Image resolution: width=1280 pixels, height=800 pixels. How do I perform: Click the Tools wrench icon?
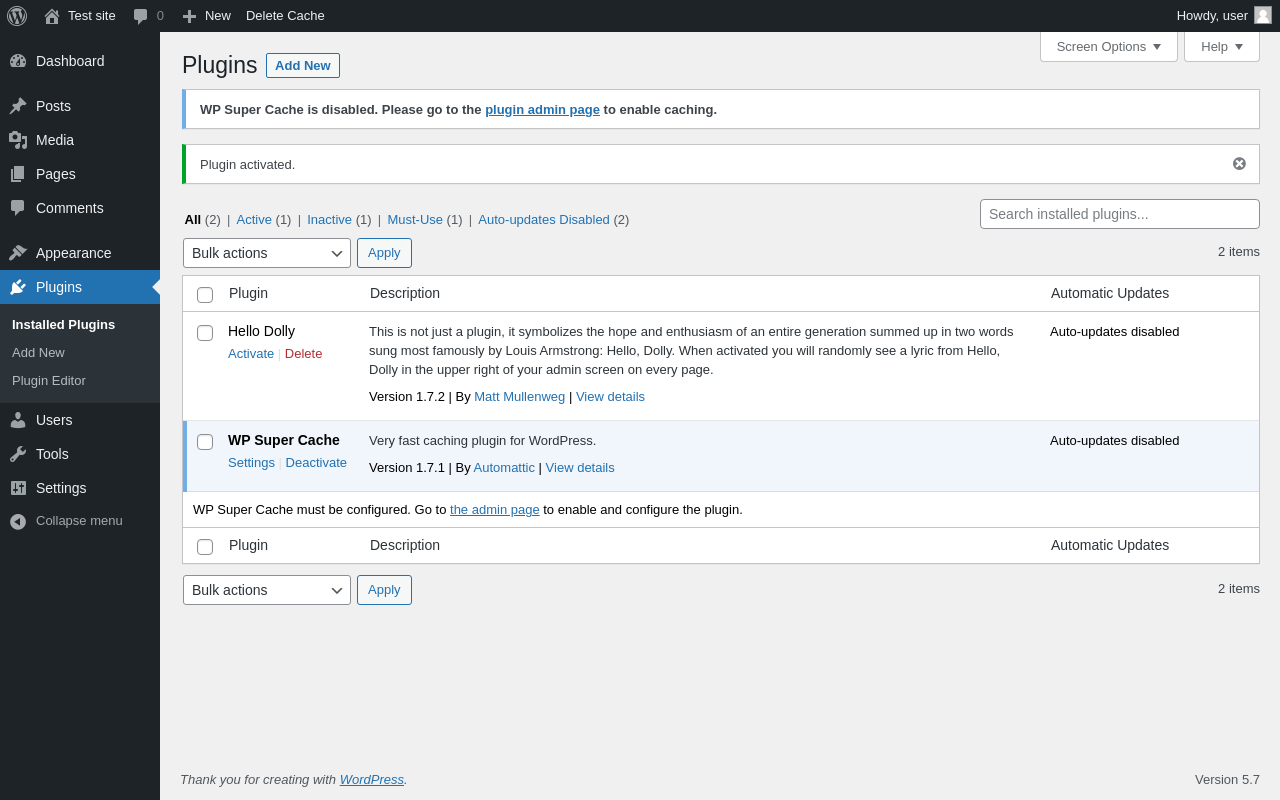click(x=18, y=454)
